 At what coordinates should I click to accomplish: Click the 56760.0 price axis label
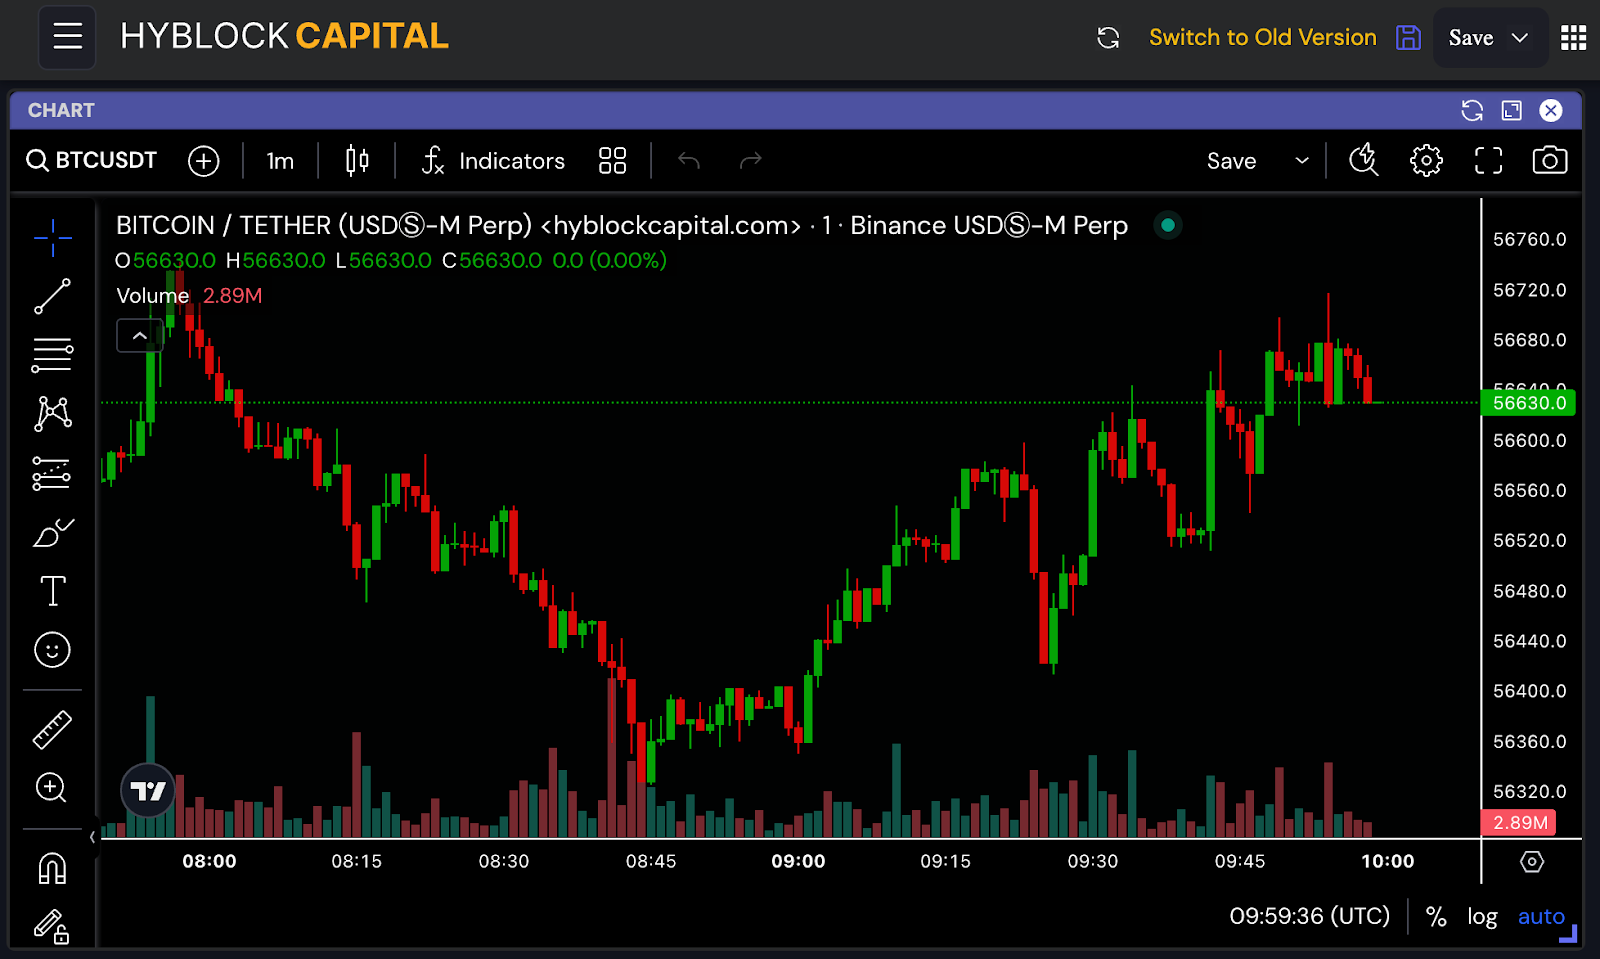coord(1529,239)
